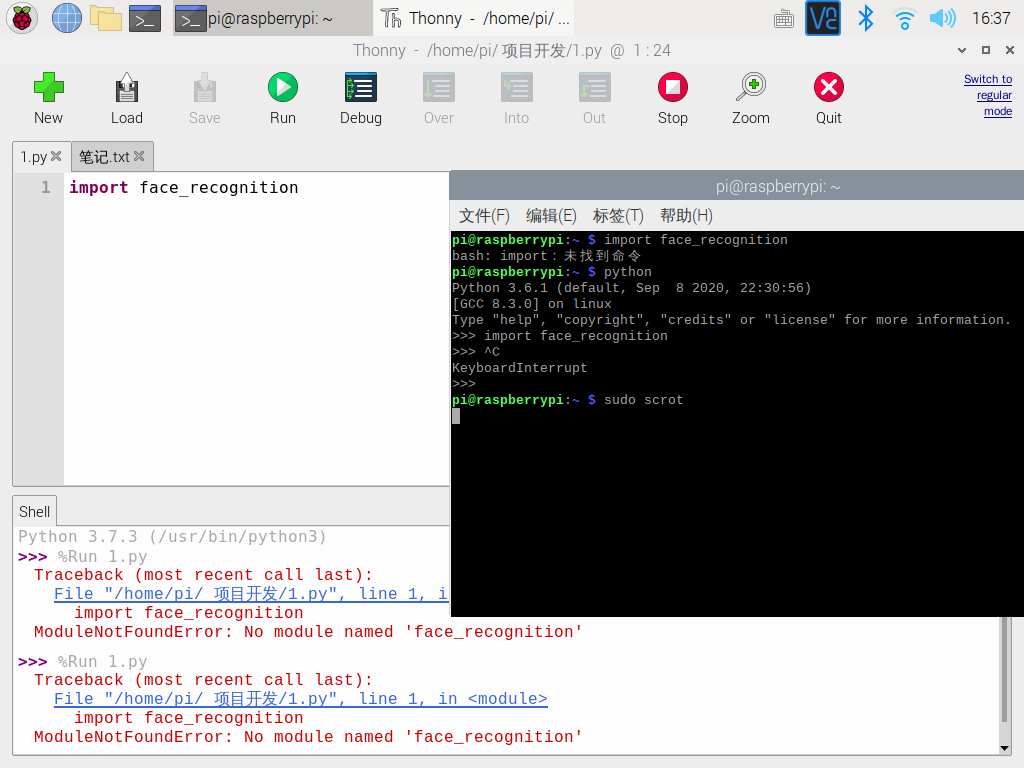Image resolution: width=1024 pixels, height=768 pixels.
Task: Close the 1.py editor tab
Action: [x=56, y=156]
